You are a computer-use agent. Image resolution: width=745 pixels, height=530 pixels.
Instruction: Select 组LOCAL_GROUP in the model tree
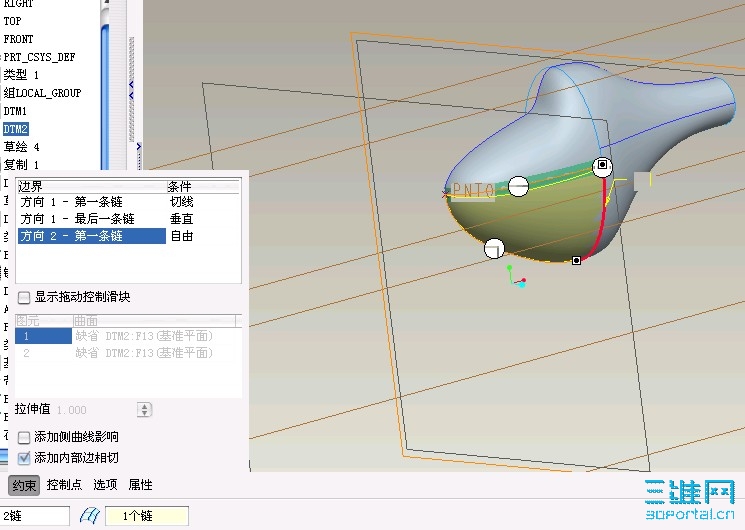coord(42,93)
